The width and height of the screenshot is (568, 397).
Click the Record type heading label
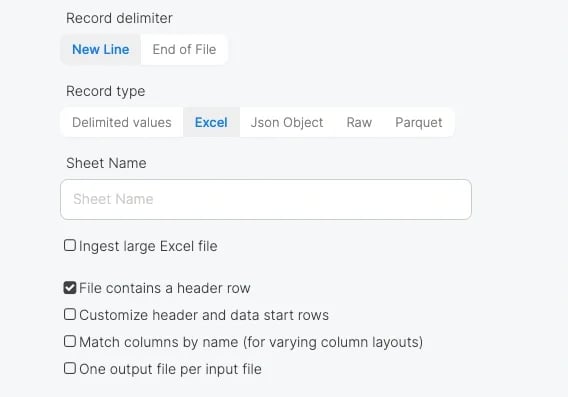(105, 91)
